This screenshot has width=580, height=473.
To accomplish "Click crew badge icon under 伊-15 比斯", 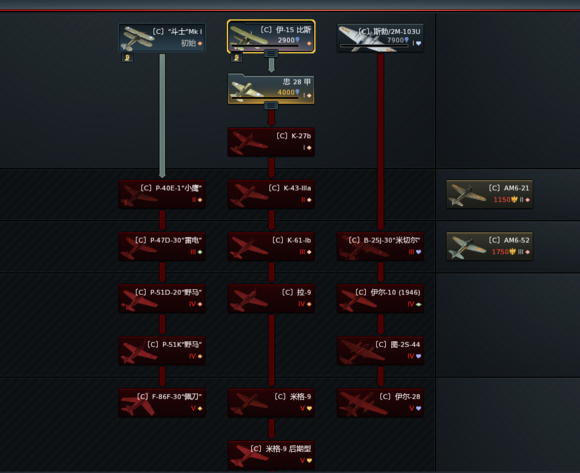I will [x=236, y=58].
